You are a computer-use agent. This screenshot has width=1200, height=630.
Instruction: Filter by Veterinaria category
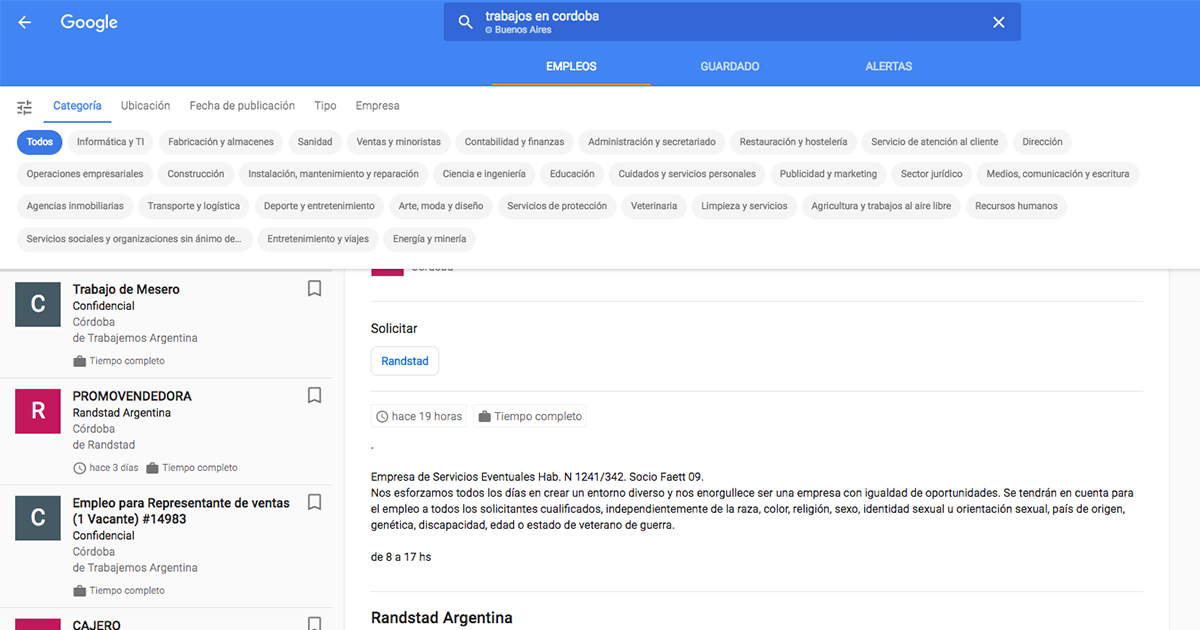pyautogui.click(x=654, y=206)
